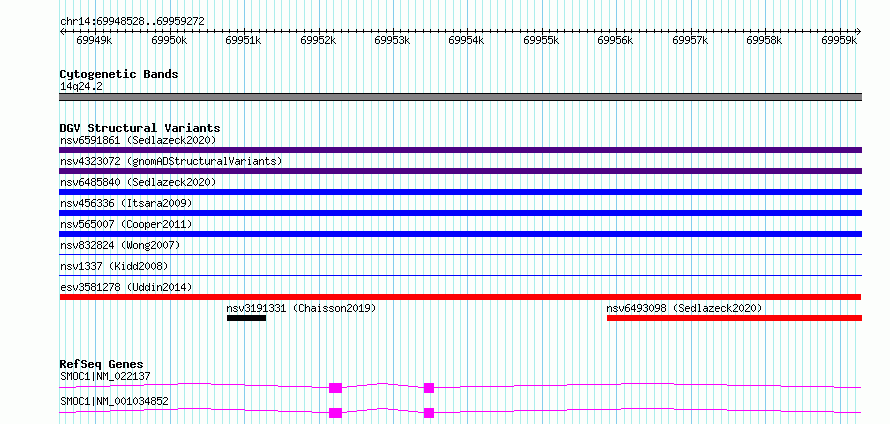Click the Cytogenetic Bands track title

(119, 74)
